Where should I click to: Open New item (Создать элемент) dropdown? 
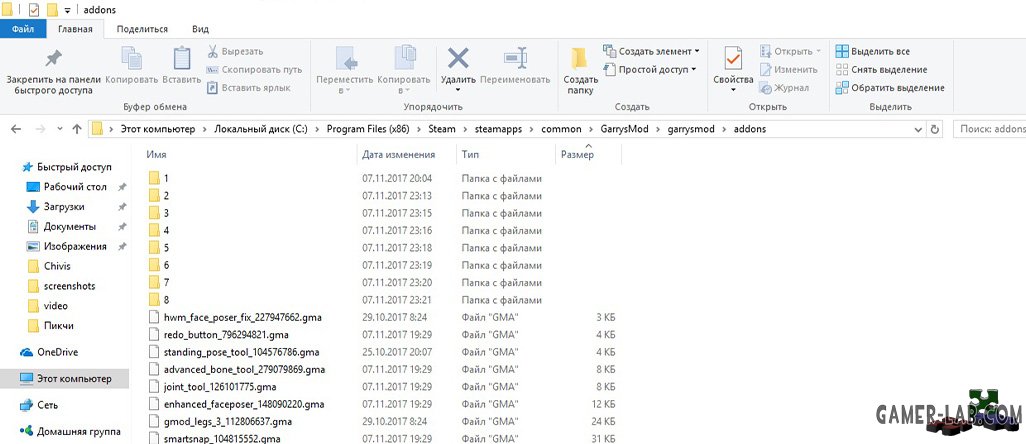[x=651, y=51]
